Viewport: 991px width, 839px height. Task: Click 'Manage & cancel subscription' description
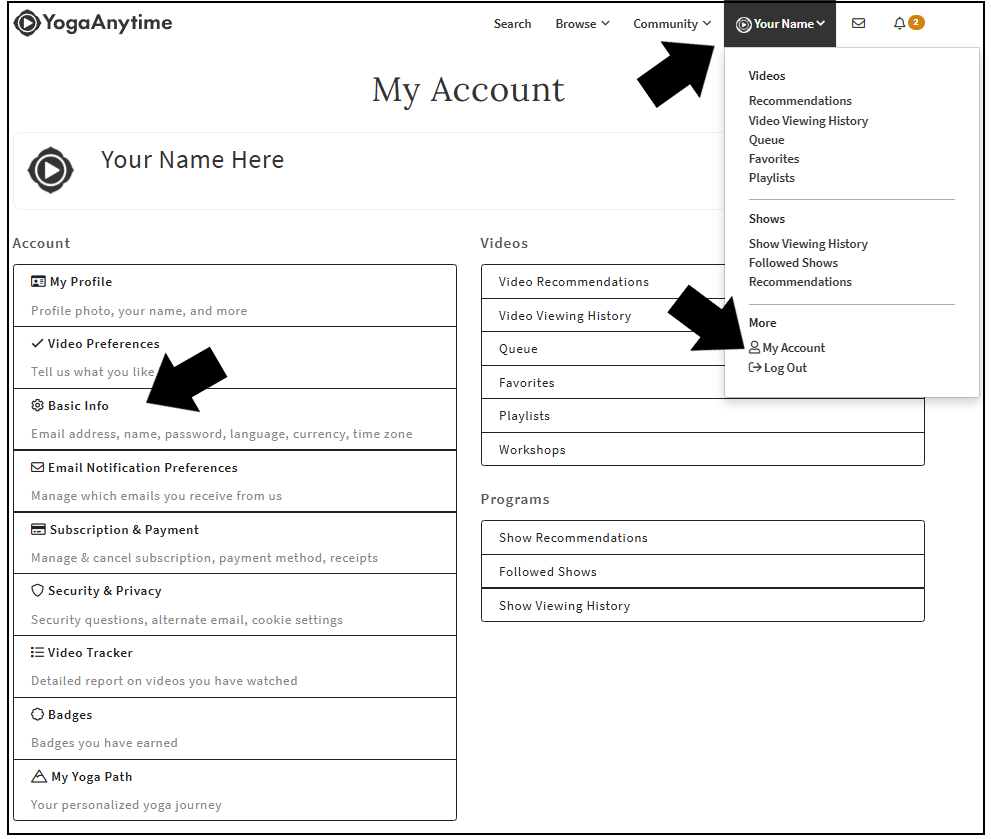(204, 558)
